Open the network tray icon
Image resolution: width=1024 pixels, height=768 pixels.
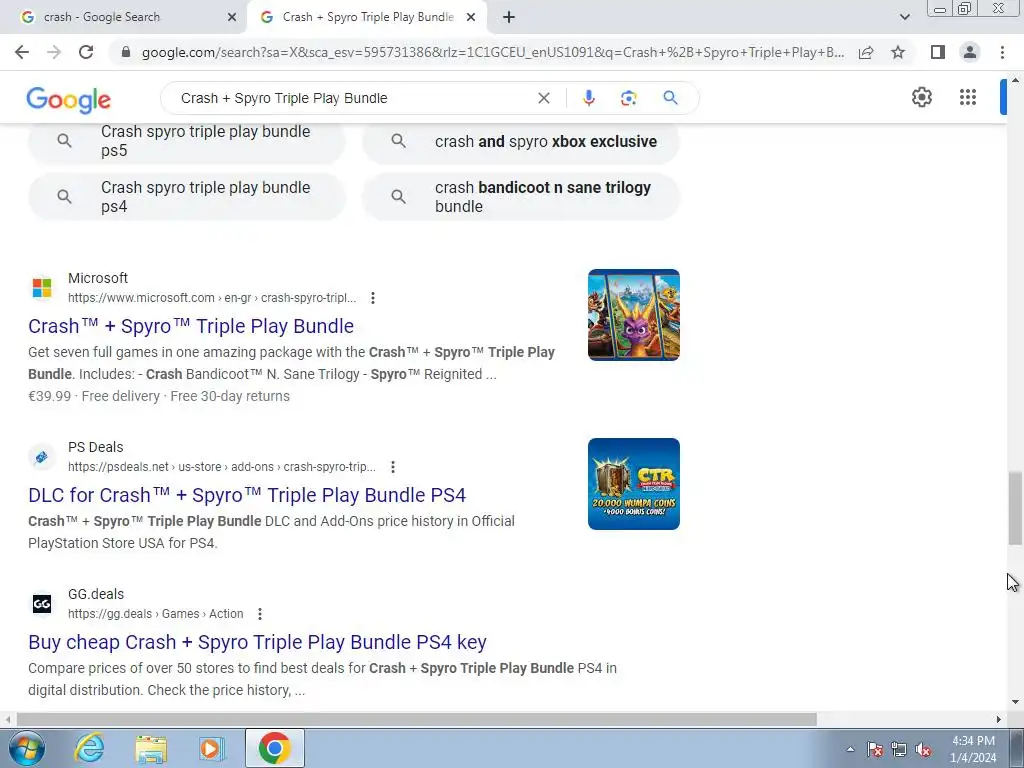(899, 749)
